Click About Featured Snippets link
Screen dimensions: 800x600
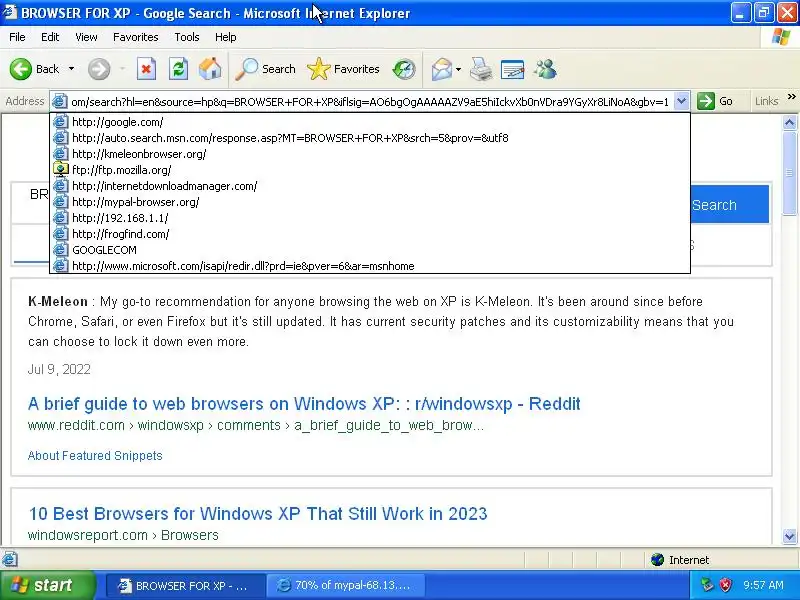point(95,456)
